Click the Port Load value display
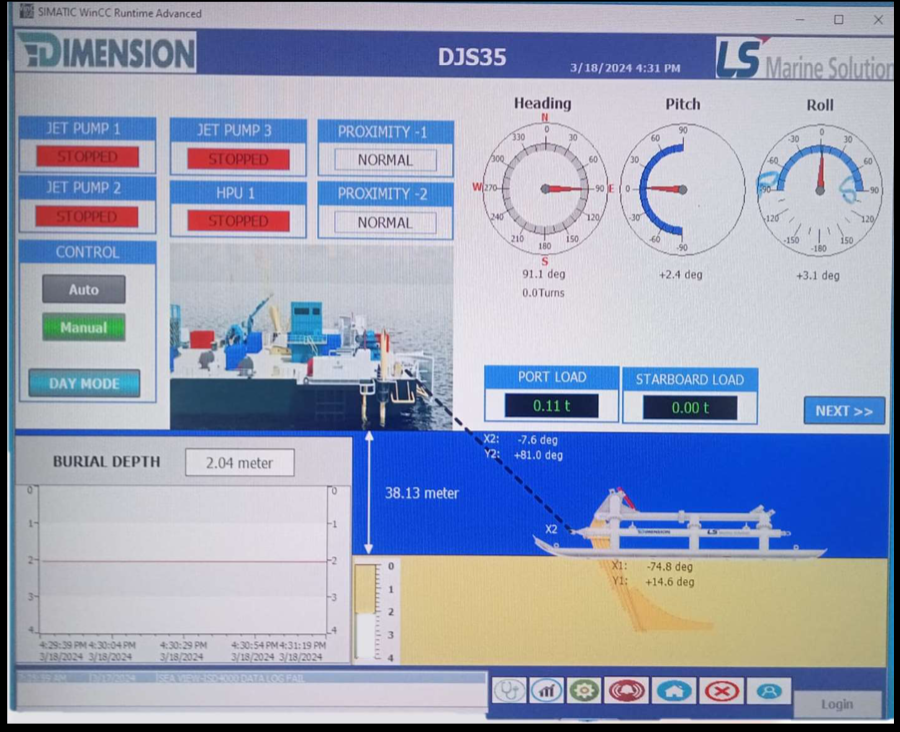 point(551,406)
